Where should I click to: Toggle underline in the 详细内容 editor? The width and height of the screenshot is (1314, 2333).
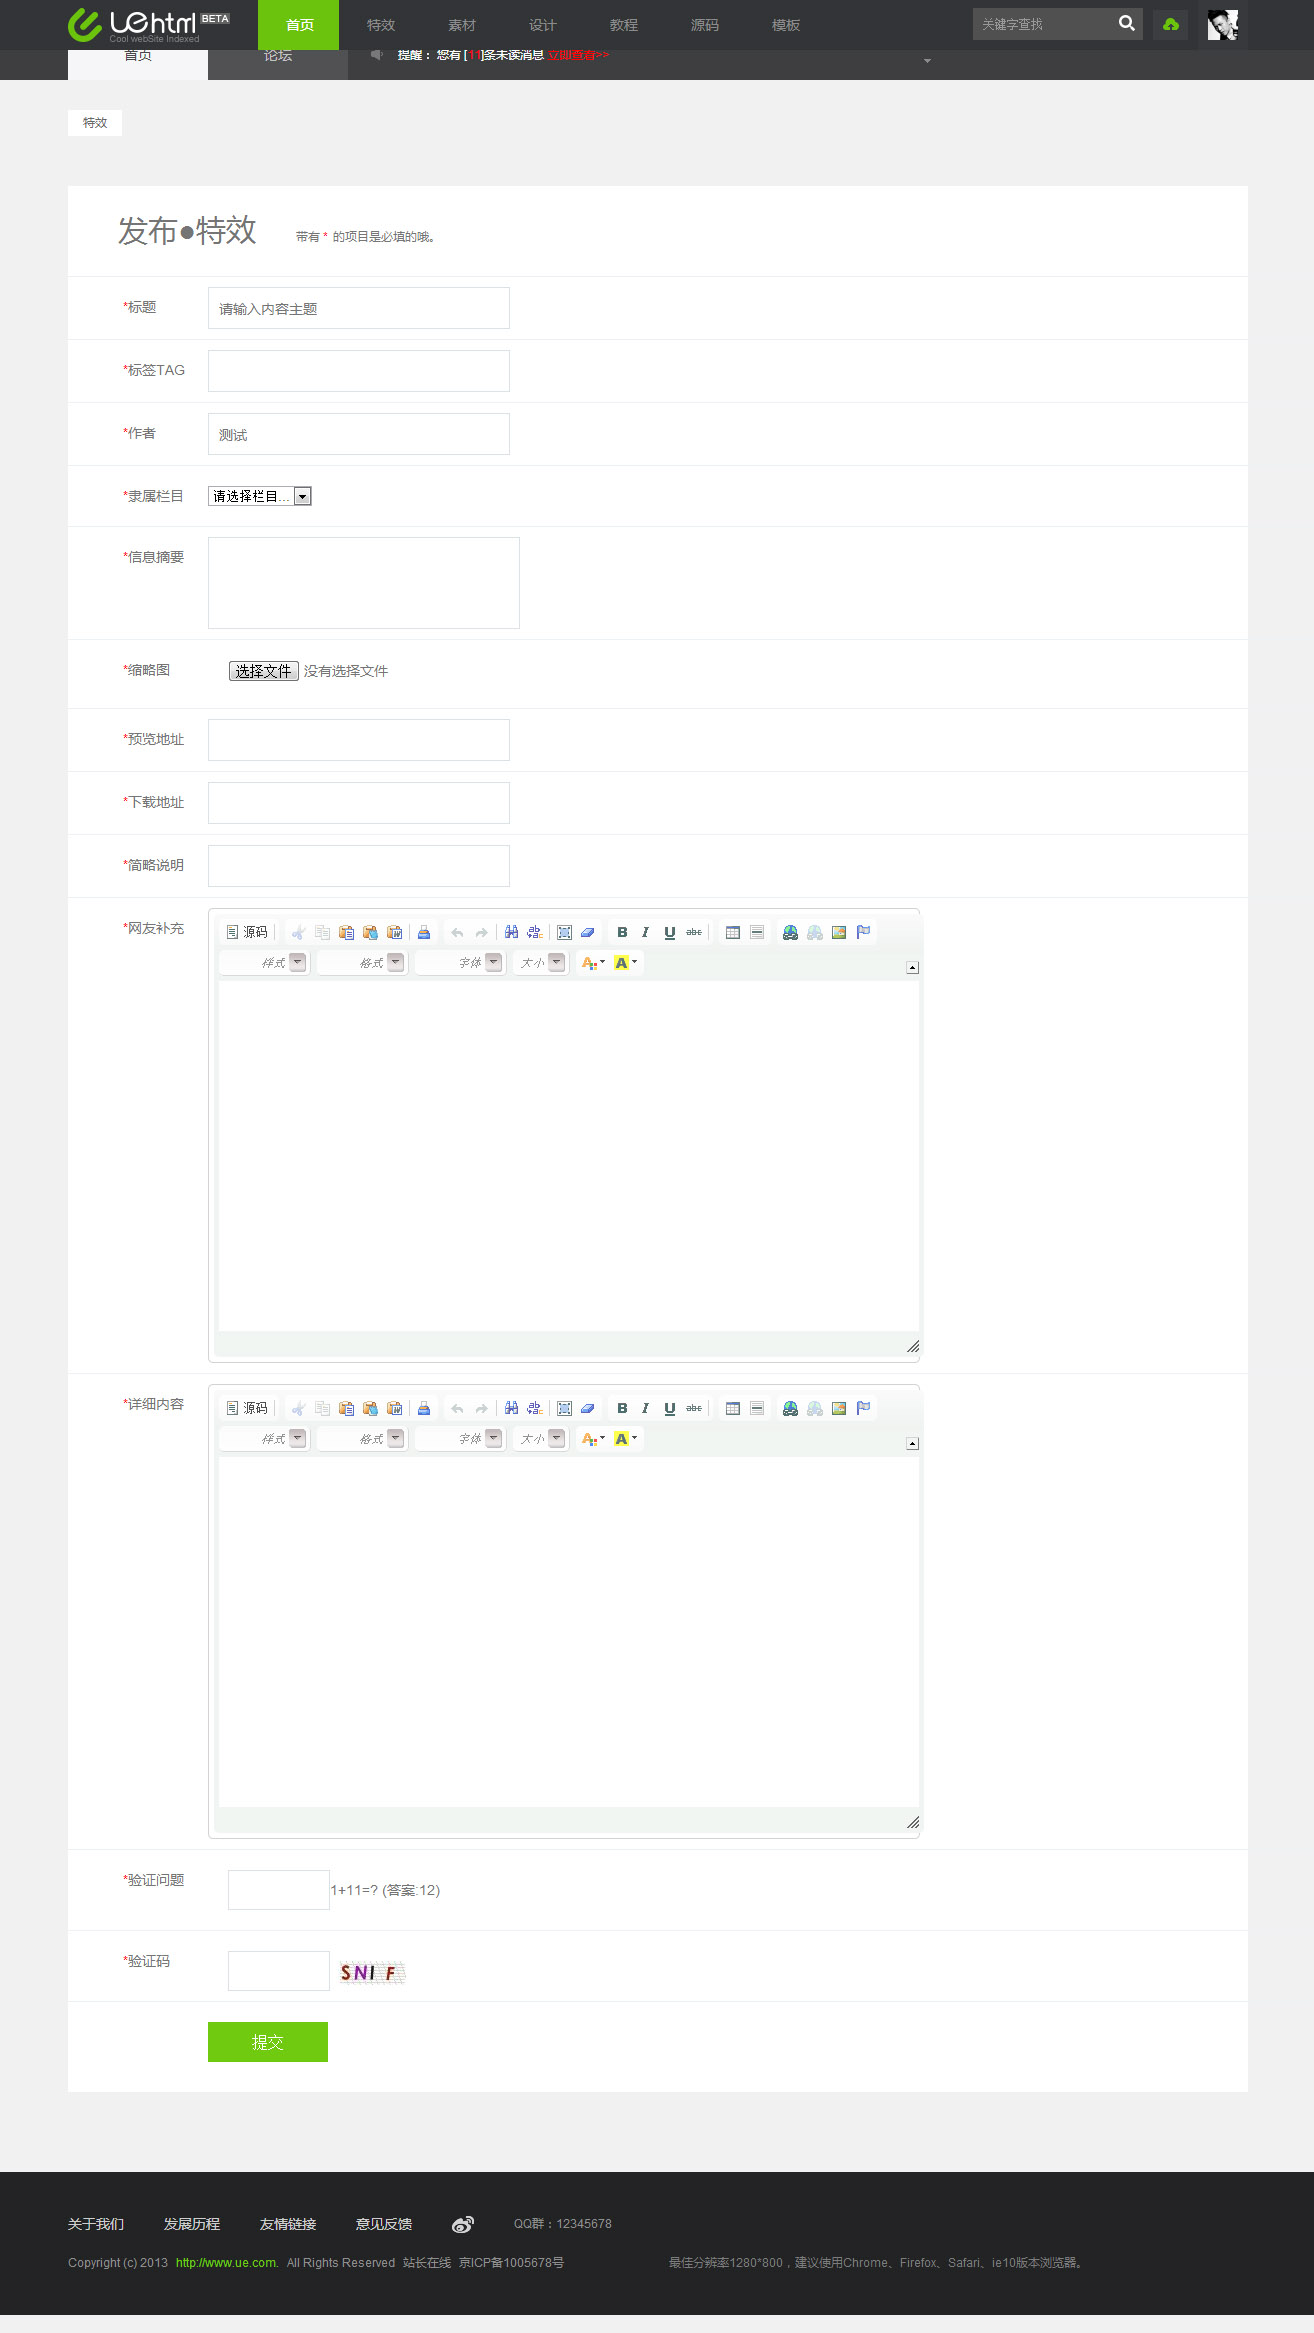pyautogui.click(x=670, y=1408)
